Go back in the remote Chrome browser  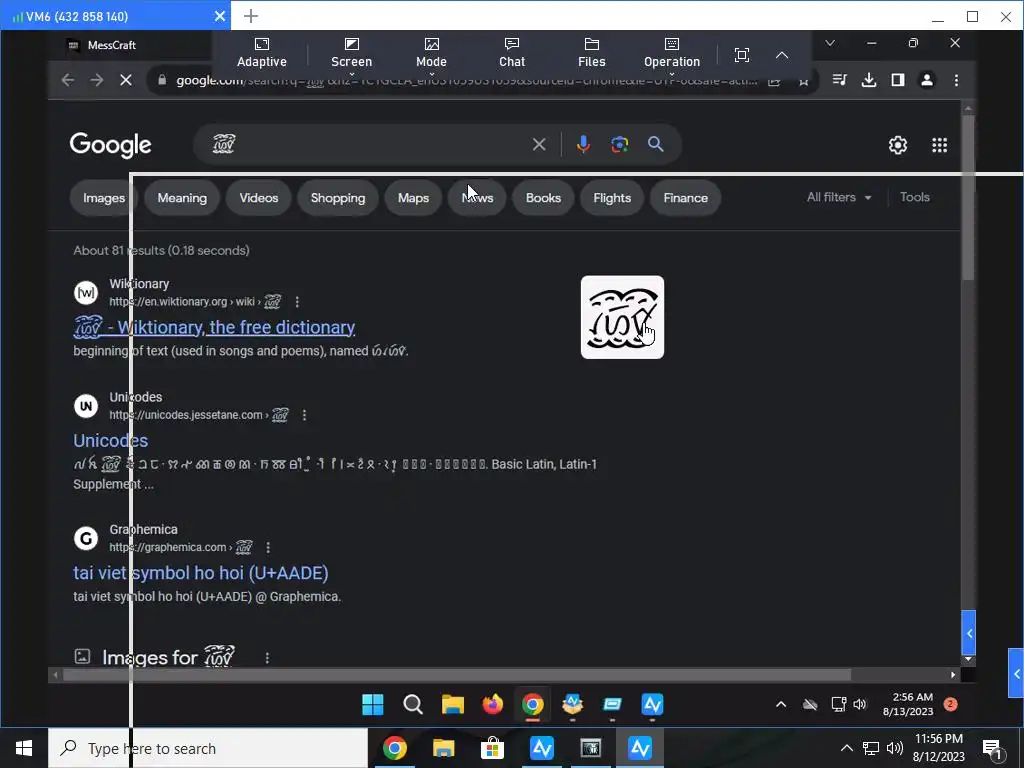pyautogui.click(x=67, y=80)
